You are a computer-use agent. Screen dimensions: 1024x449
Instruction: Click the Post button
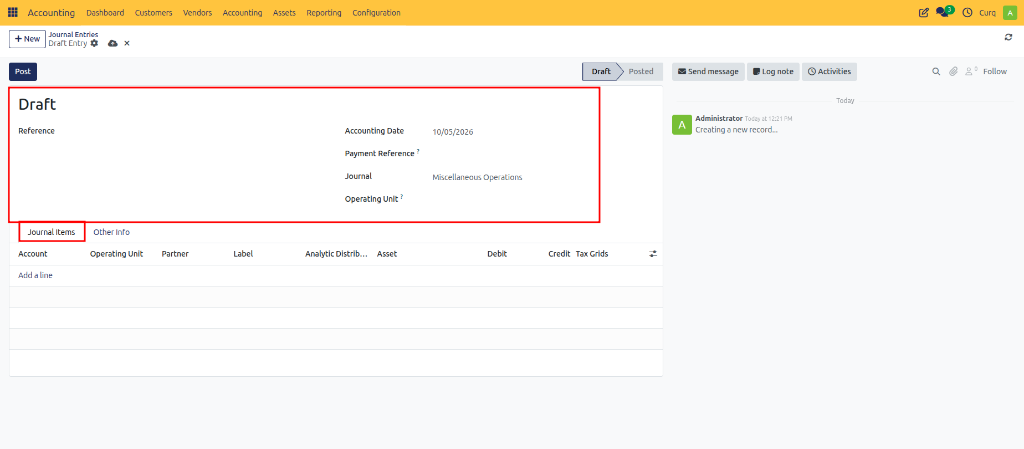[23, 72]
